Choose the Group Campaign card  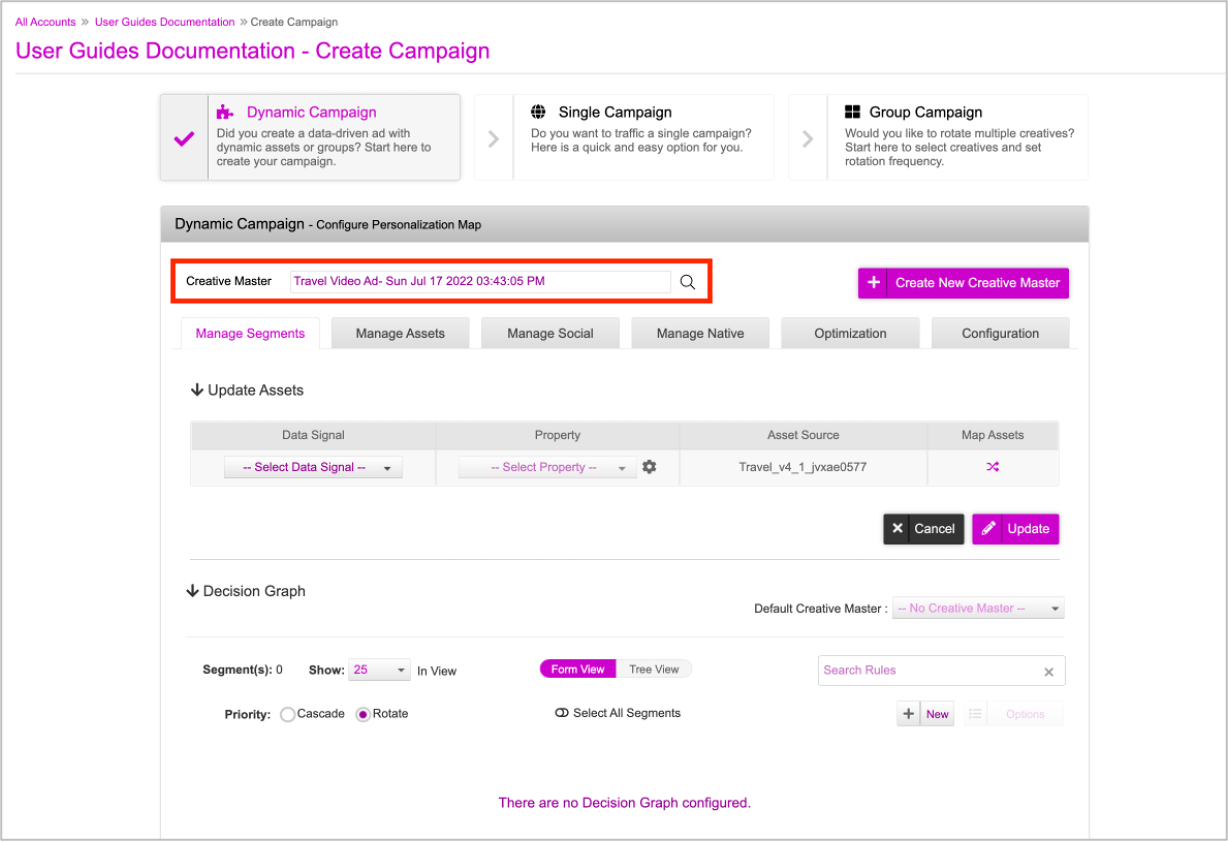[938, 138]
